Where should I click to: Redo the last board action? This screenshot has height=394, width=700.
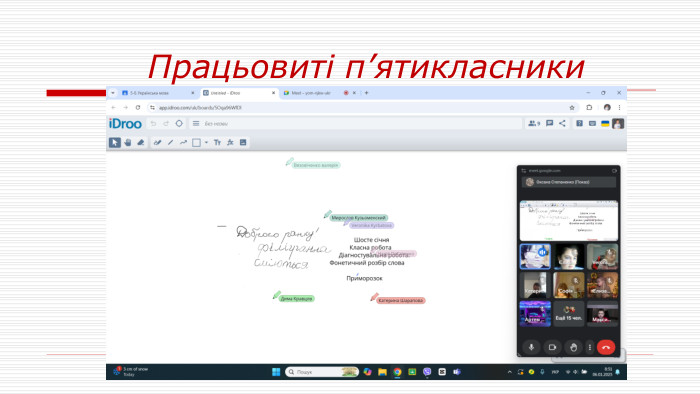click(166, 124)
